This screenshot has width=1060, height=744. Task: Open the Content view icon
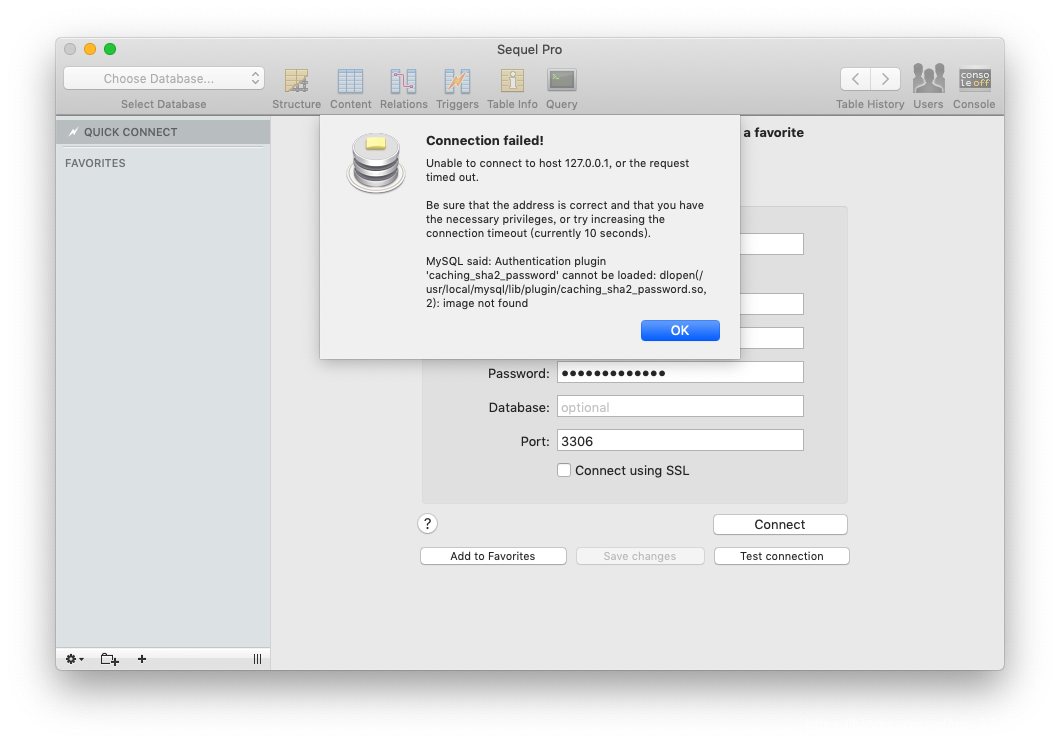click(350, 81)
